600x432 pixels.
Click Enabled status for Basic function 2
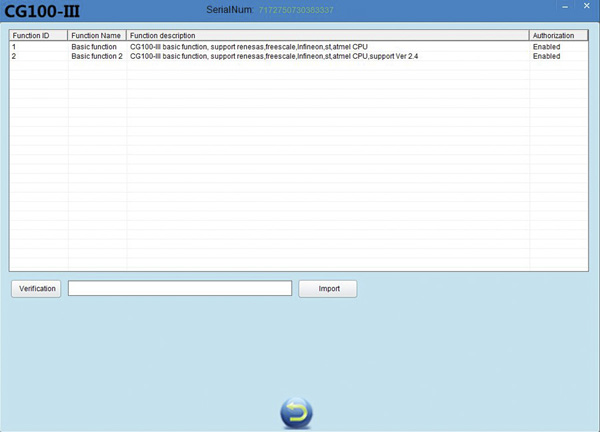546,56
